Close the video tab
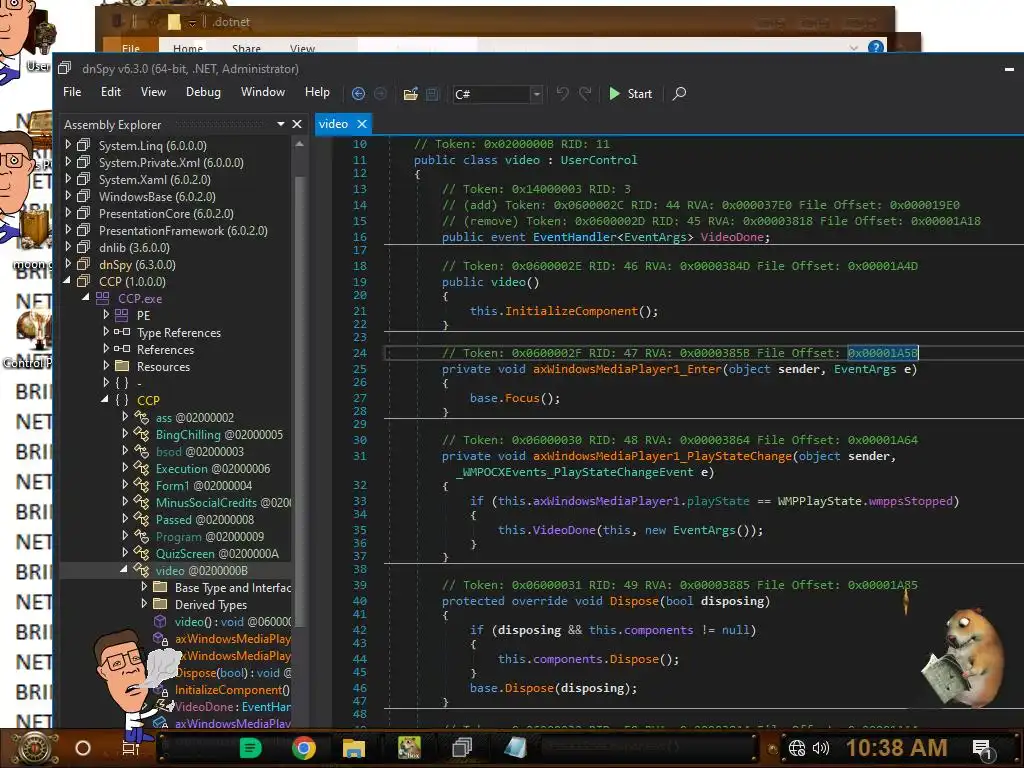The image size is (1024, 768). click(x=362, y=123)
